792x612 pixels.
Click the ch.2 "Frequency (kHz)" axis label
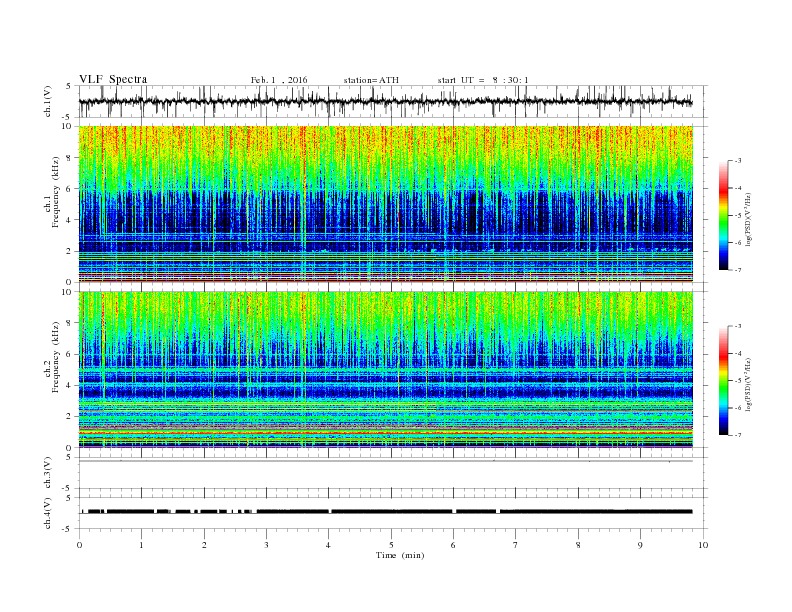coord(56,357)
